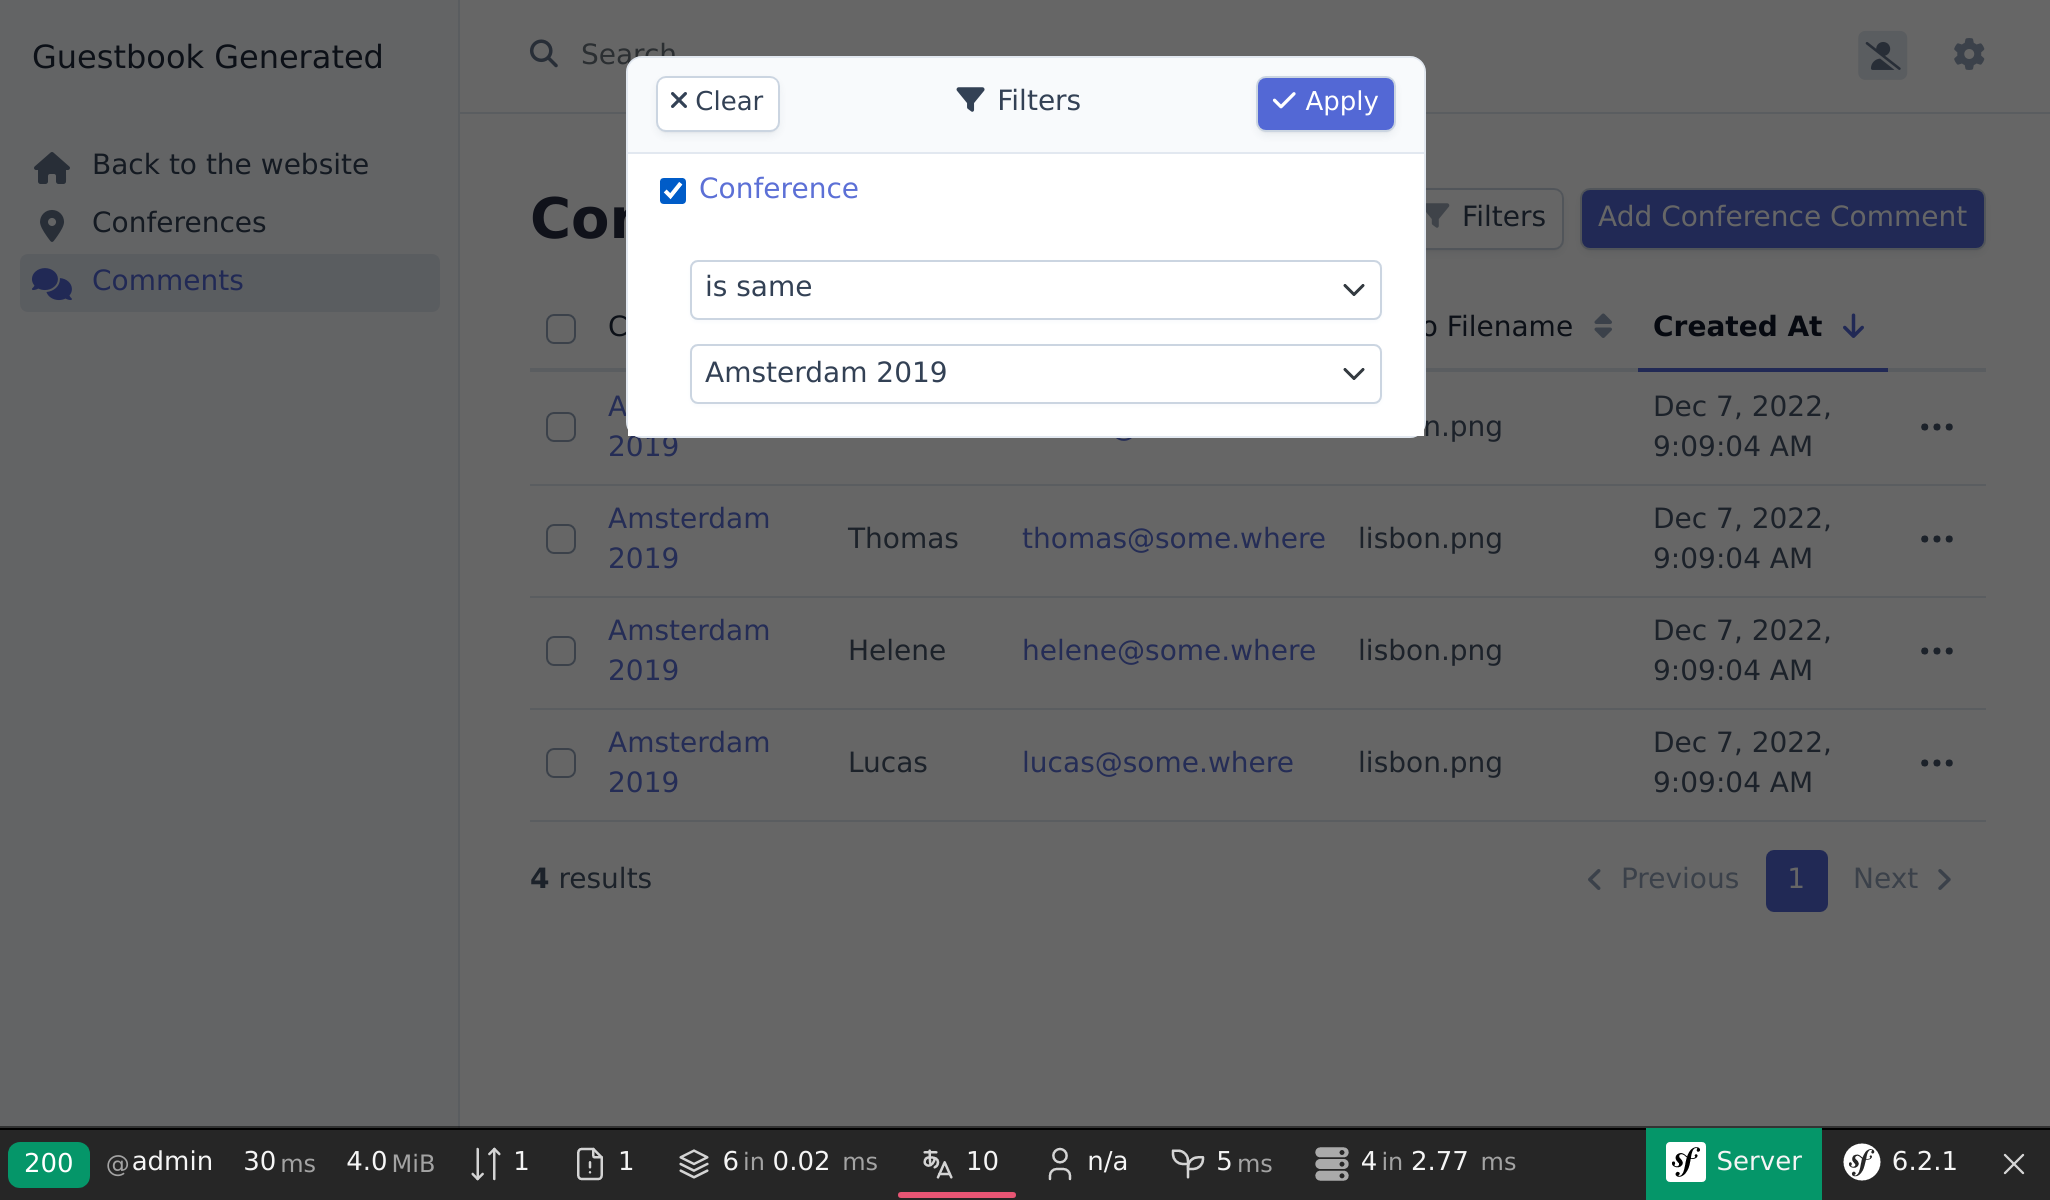Image resolution: width=2050 pixels, height=1200 pixels.
Task: Click the Add Conference Comment button
Action: click(1781, 217)
